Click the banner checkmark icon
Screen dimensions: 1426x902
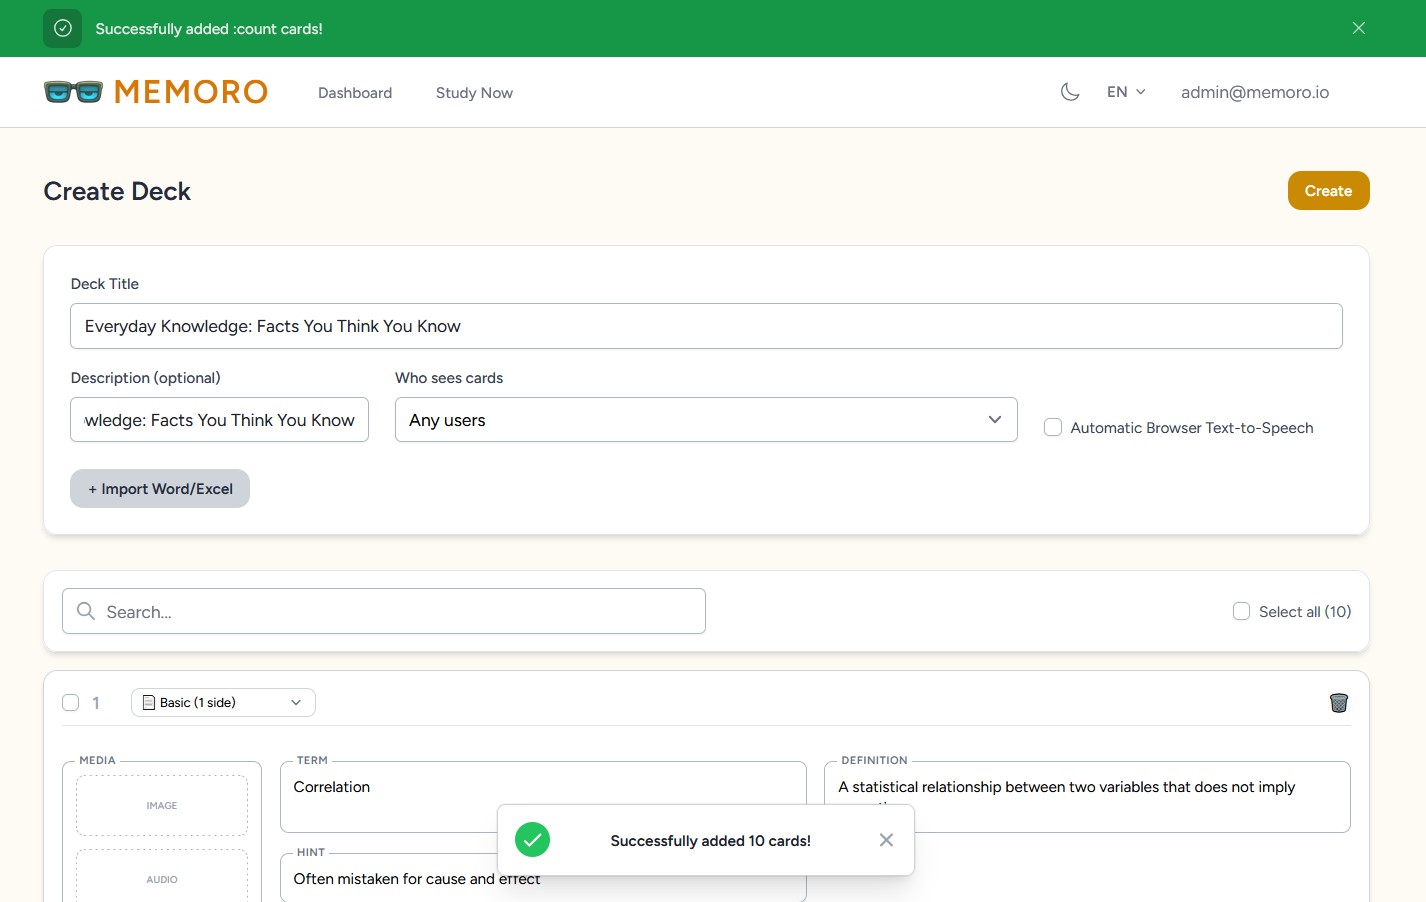coord(62,28)
